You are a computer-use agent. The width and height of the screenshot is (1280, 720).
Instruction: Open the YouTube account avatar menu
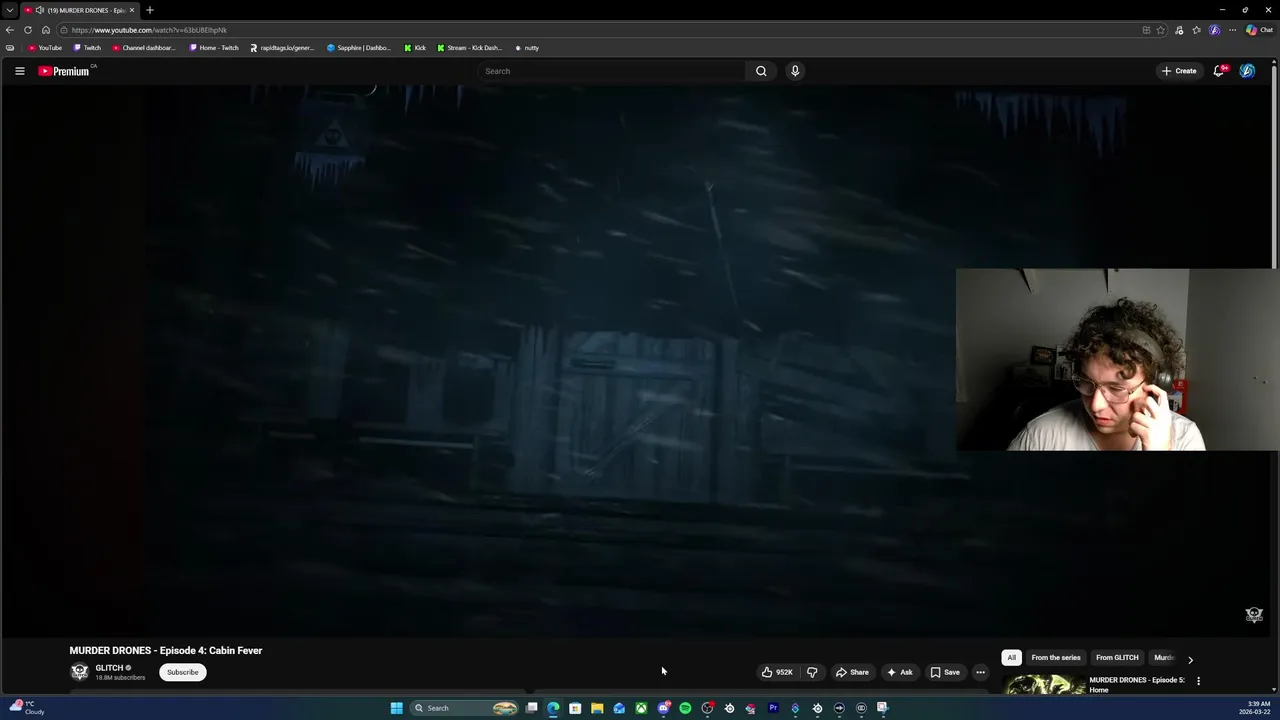click(1247, 71)
